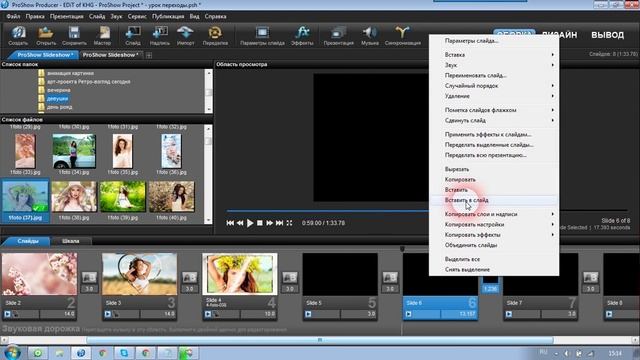The image size is (640, 360).
Task: Choose Вставить в слайд from the context menu
Action: click(x=494, y=200)
